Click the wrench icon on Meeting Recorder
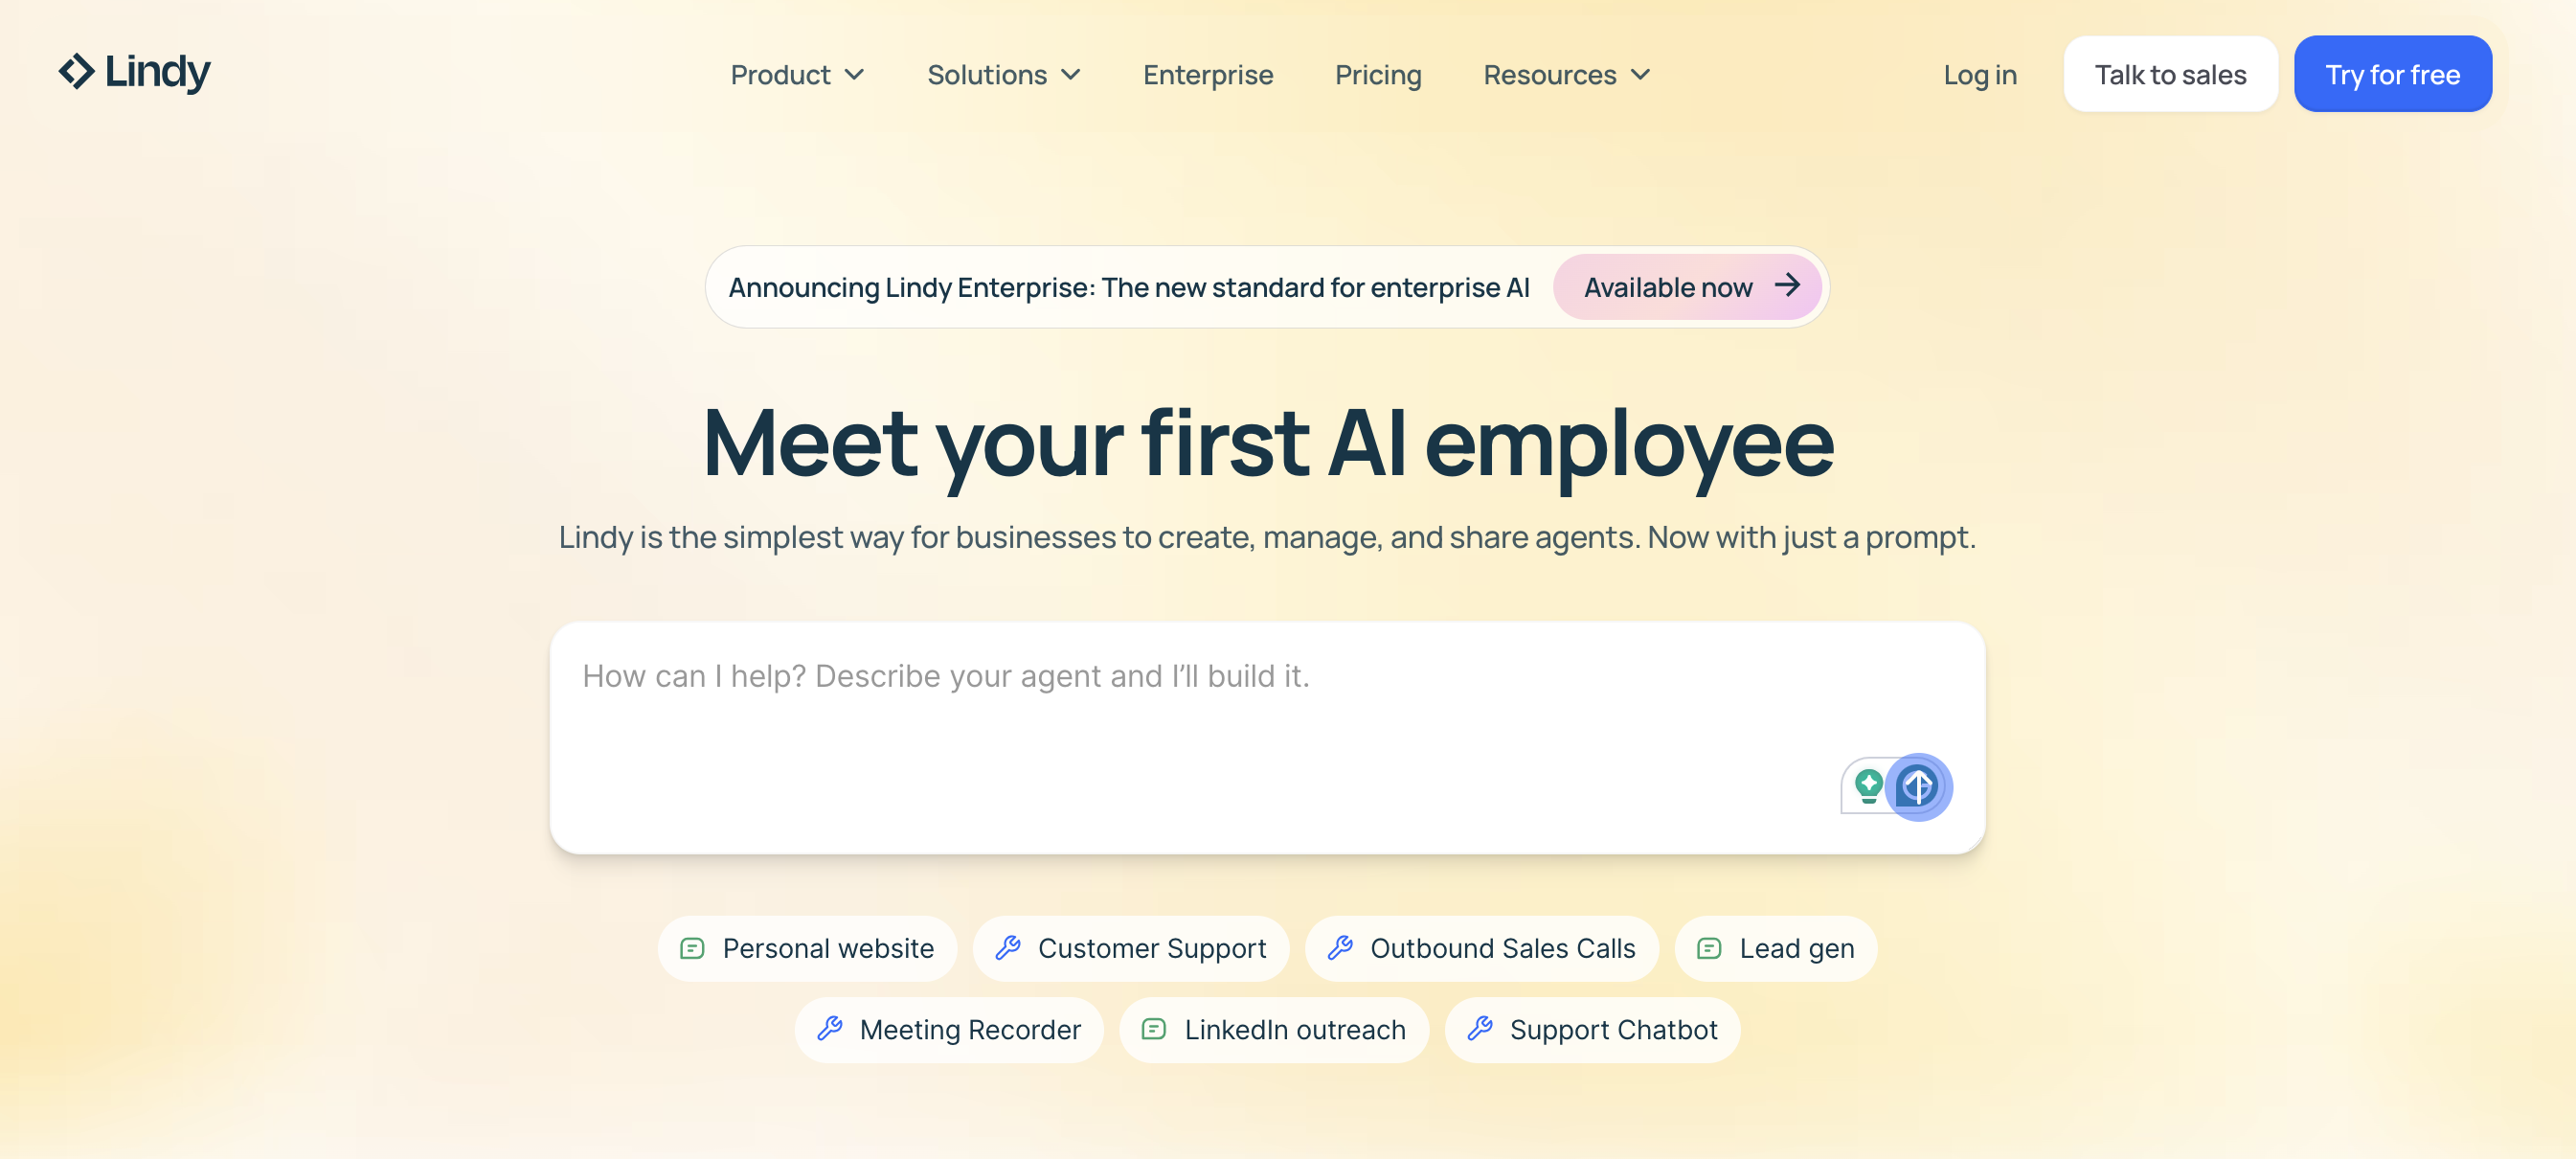This screenshot has width=2576, height=1159. click(x=830, y=1028)
